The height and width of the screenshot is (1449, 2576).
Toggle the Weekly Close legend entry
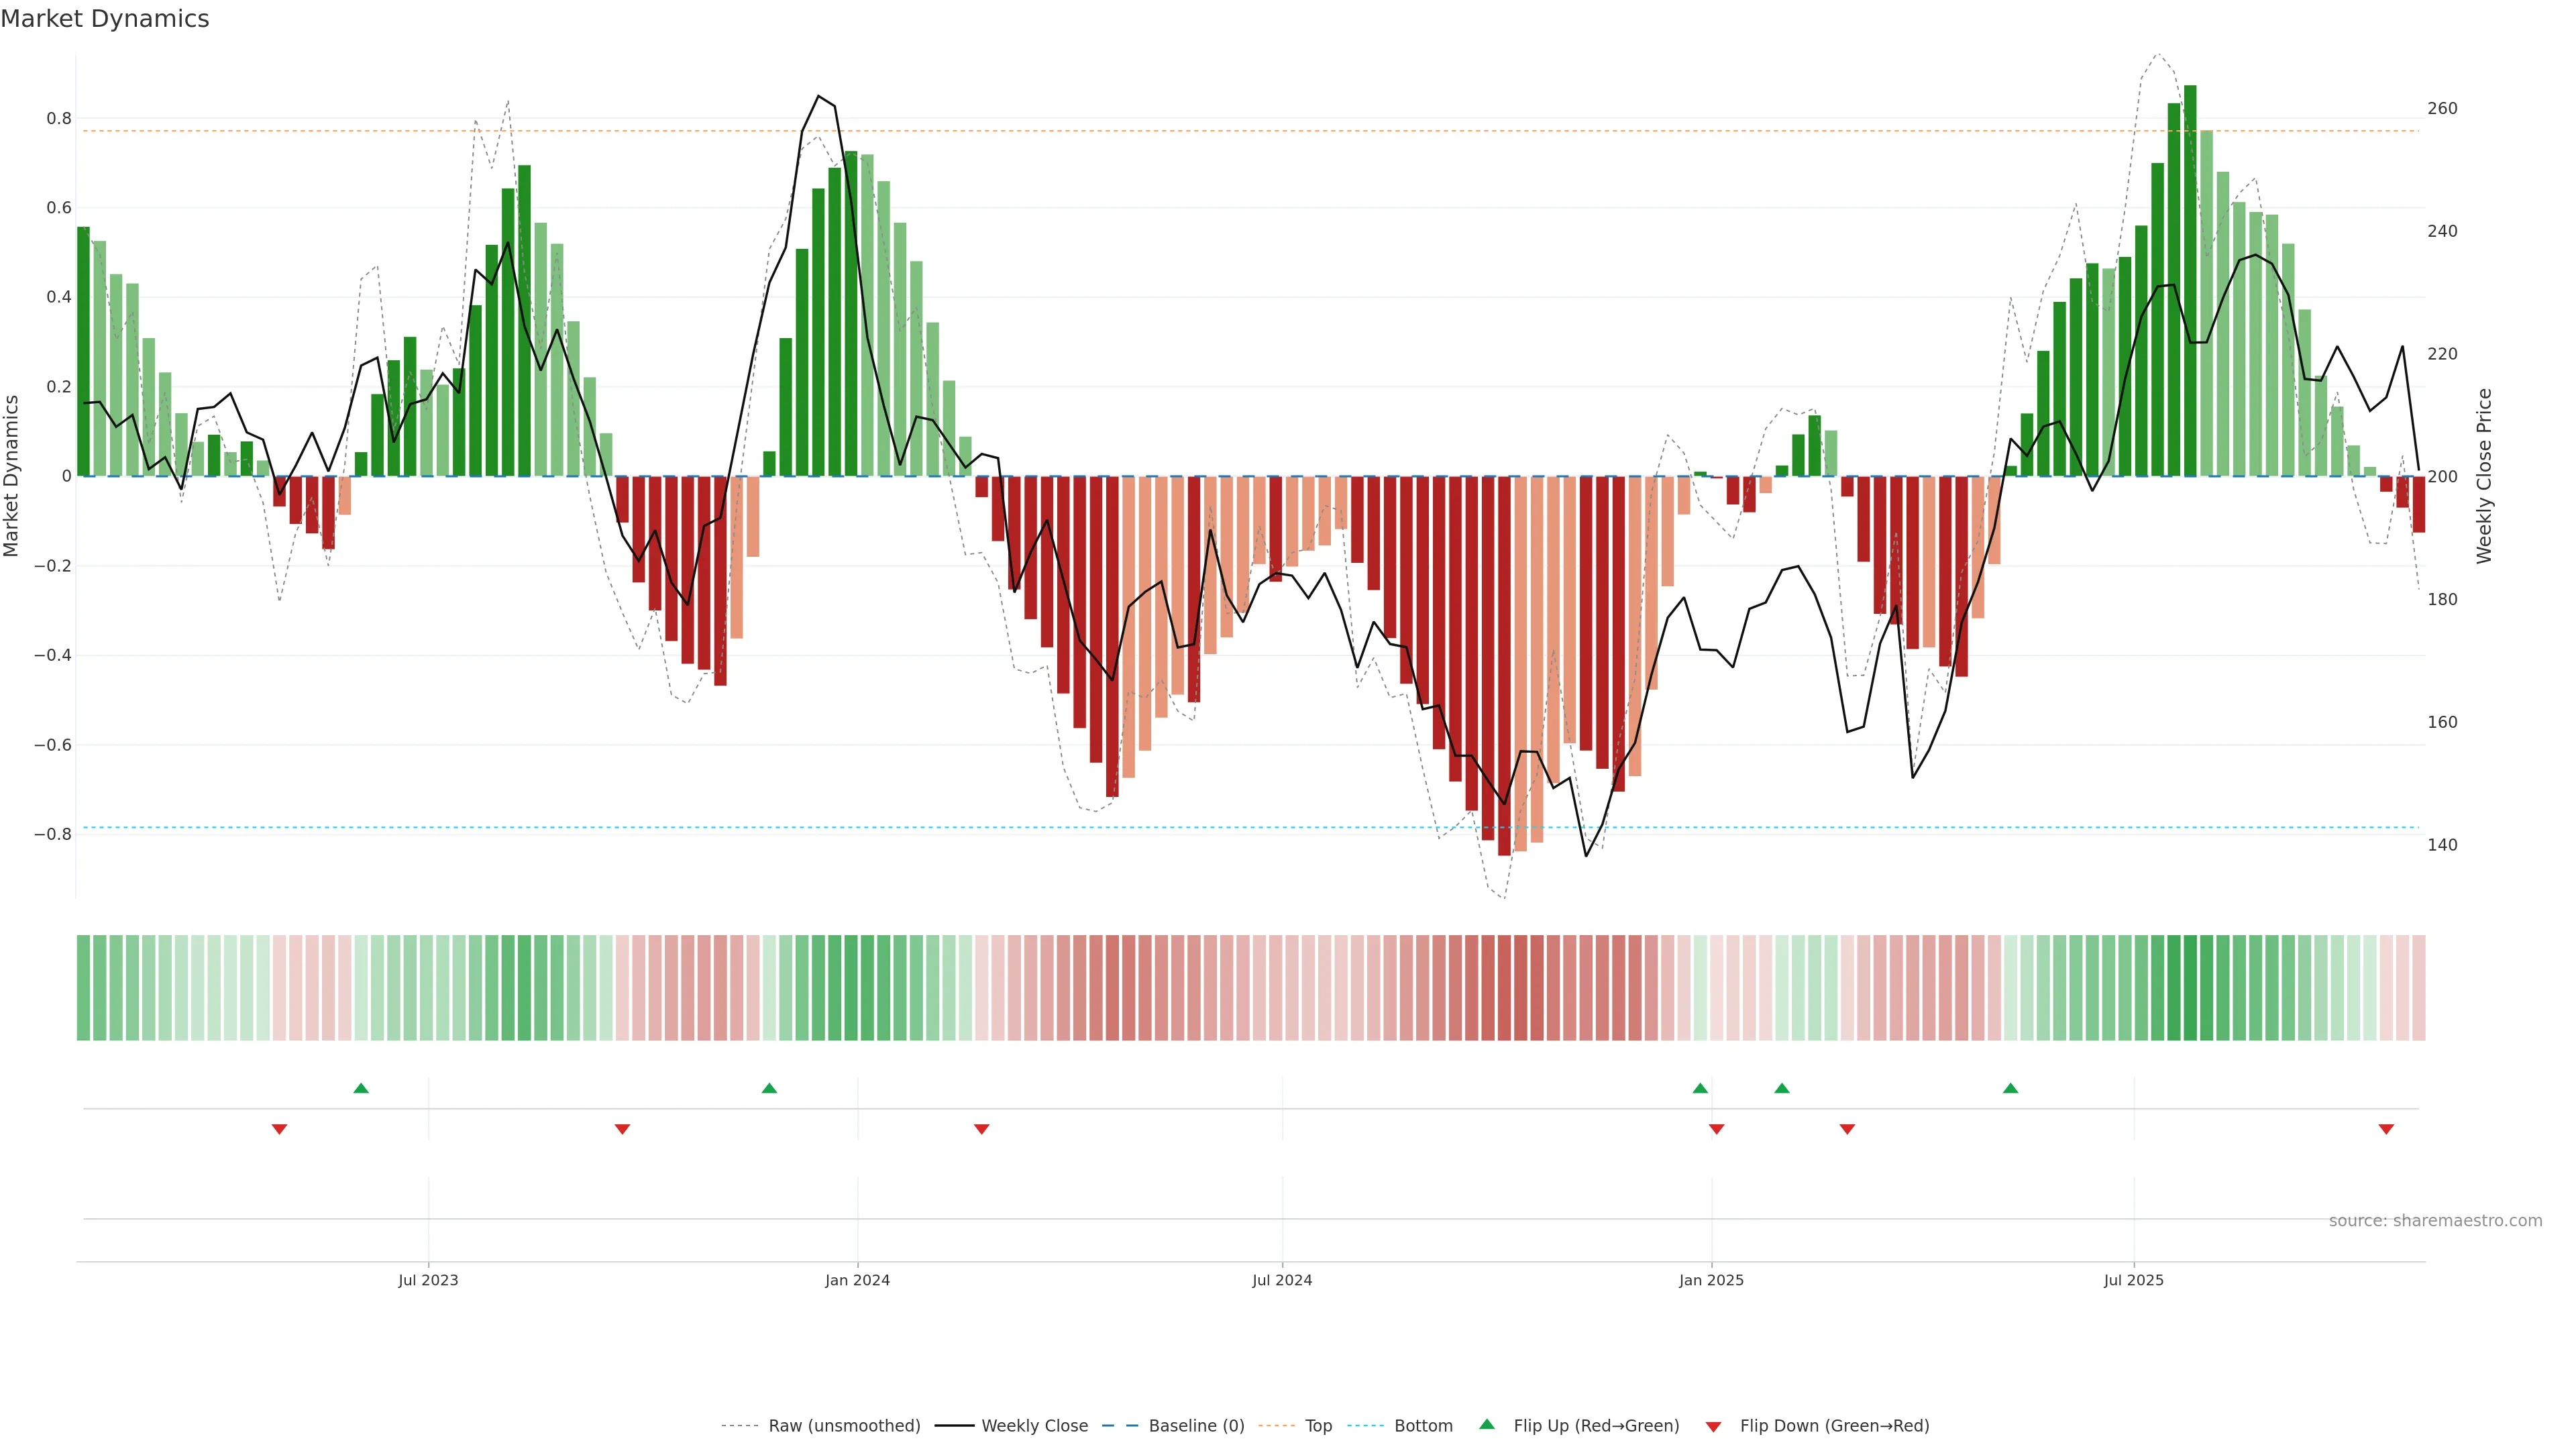1034,1426
